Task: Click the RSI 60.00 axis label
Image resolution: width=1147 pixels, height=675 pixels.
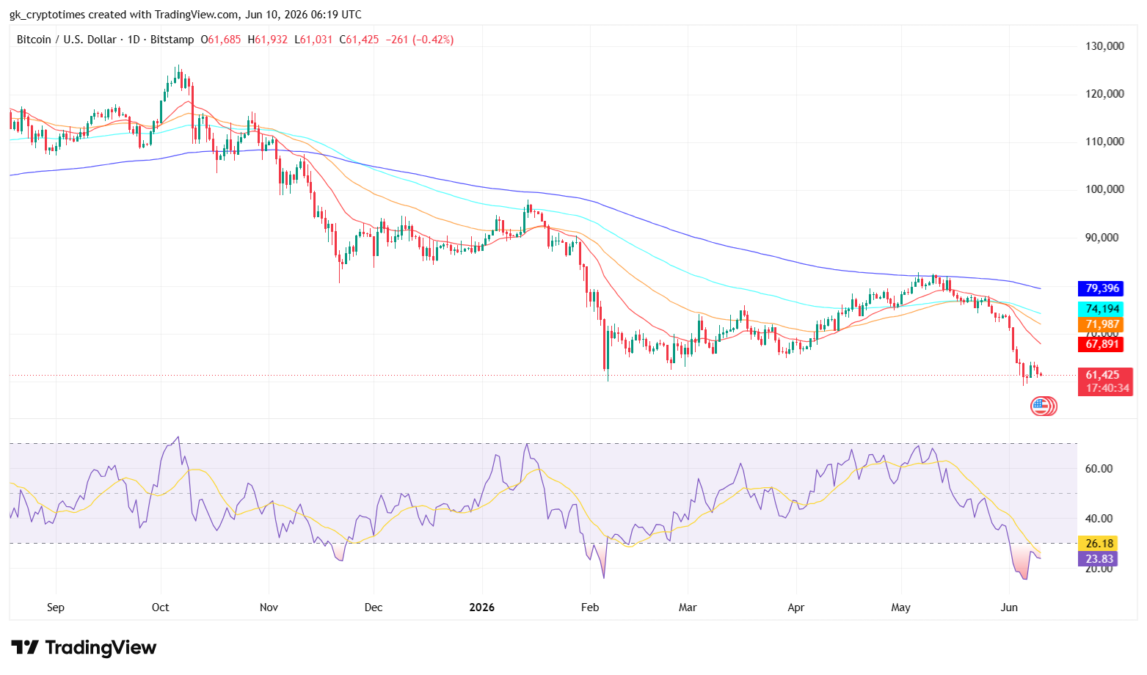Action: 1099,469
